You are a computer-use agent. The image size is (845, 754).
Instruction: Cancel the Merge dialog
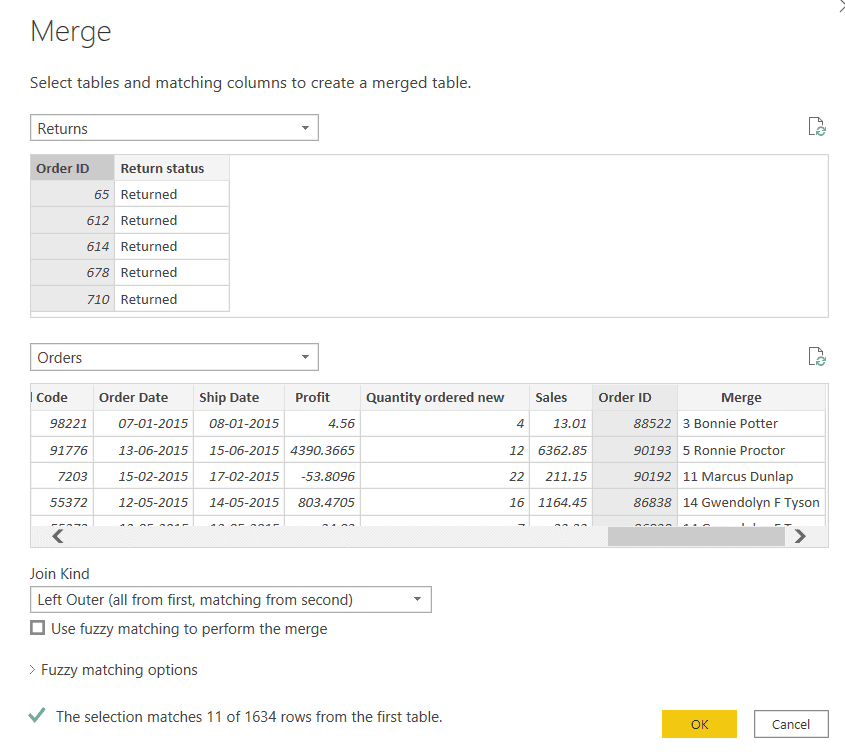(x=791, y=723)
